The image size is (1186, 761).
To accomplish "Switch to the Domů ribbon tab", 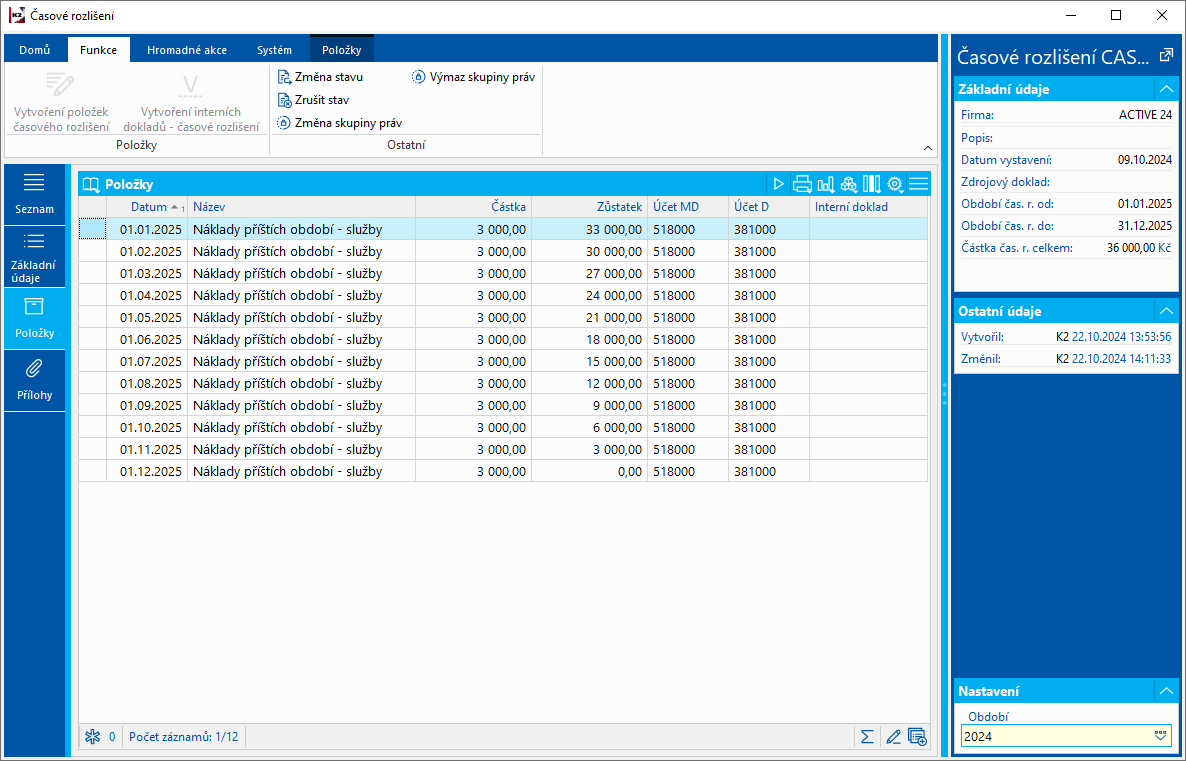I will pyautogui.click(x=35, y=50).
